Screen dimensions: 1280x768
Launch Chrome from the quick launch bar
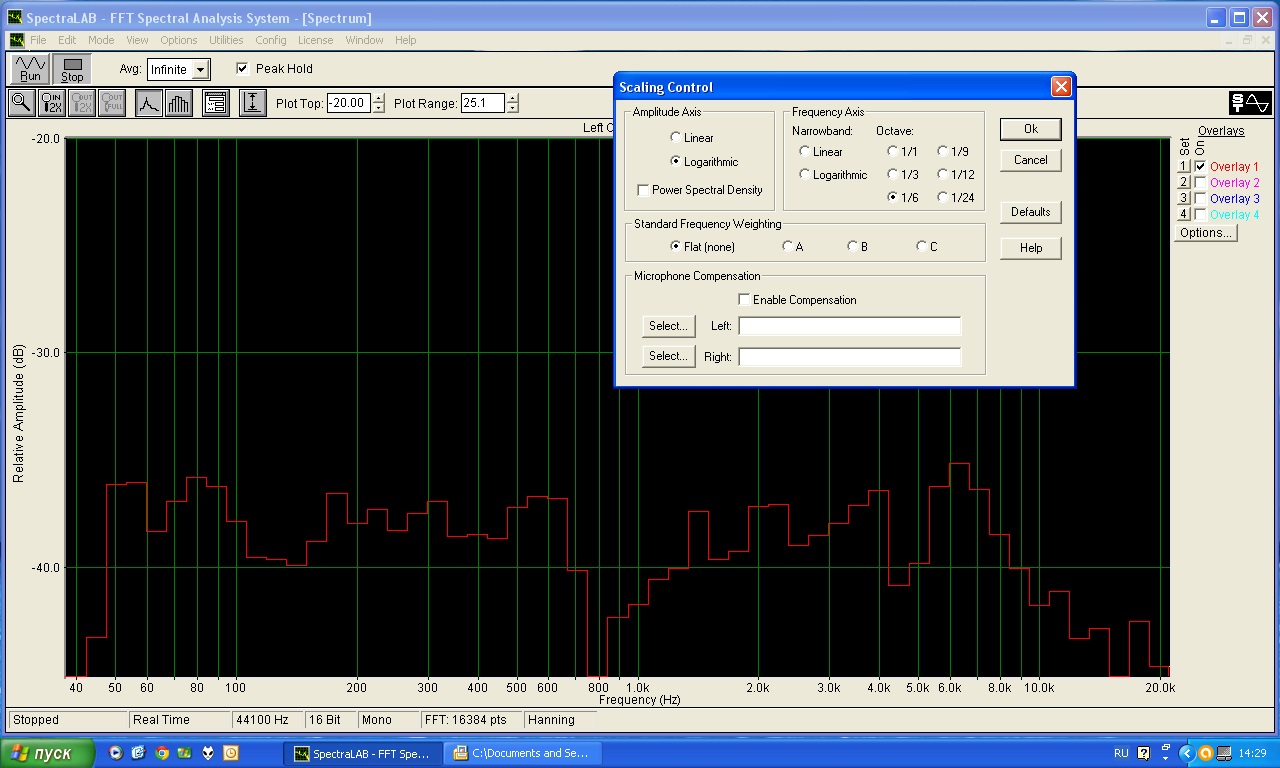[x=162, y=753]
